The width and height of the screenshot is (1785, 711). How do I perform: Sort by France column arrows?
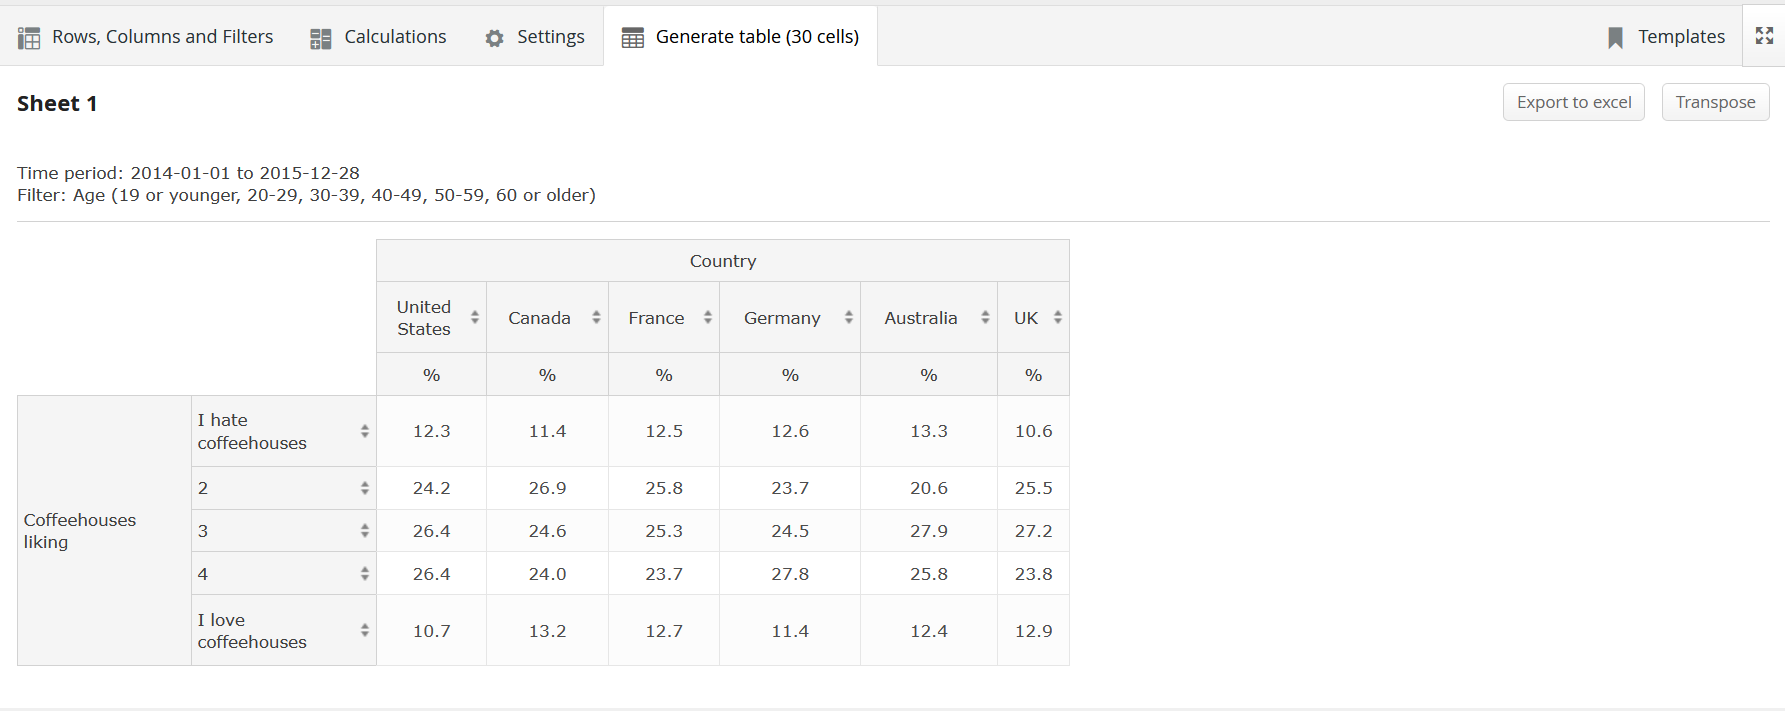tap(707, 317)
